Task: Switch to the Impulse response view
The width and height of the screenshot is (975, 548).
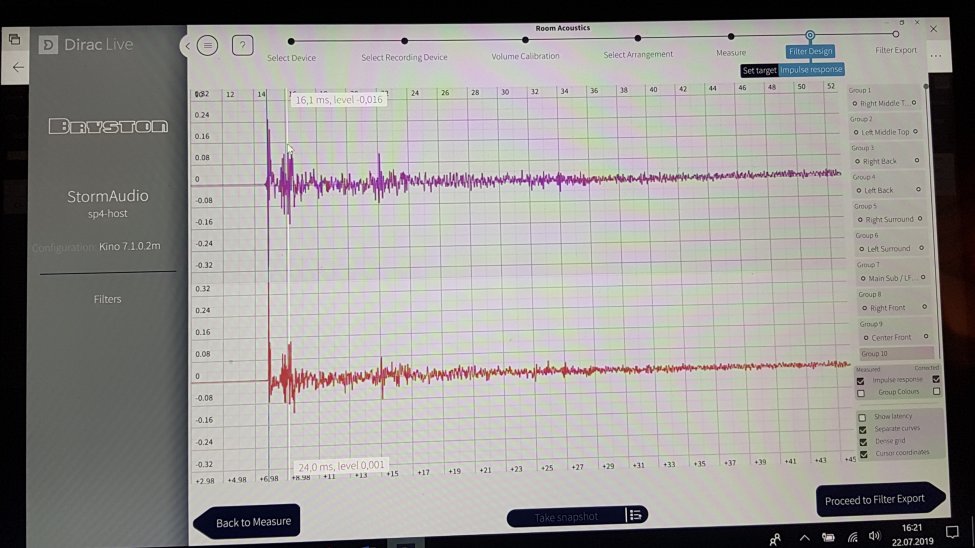Action: (x=811, y=70)
